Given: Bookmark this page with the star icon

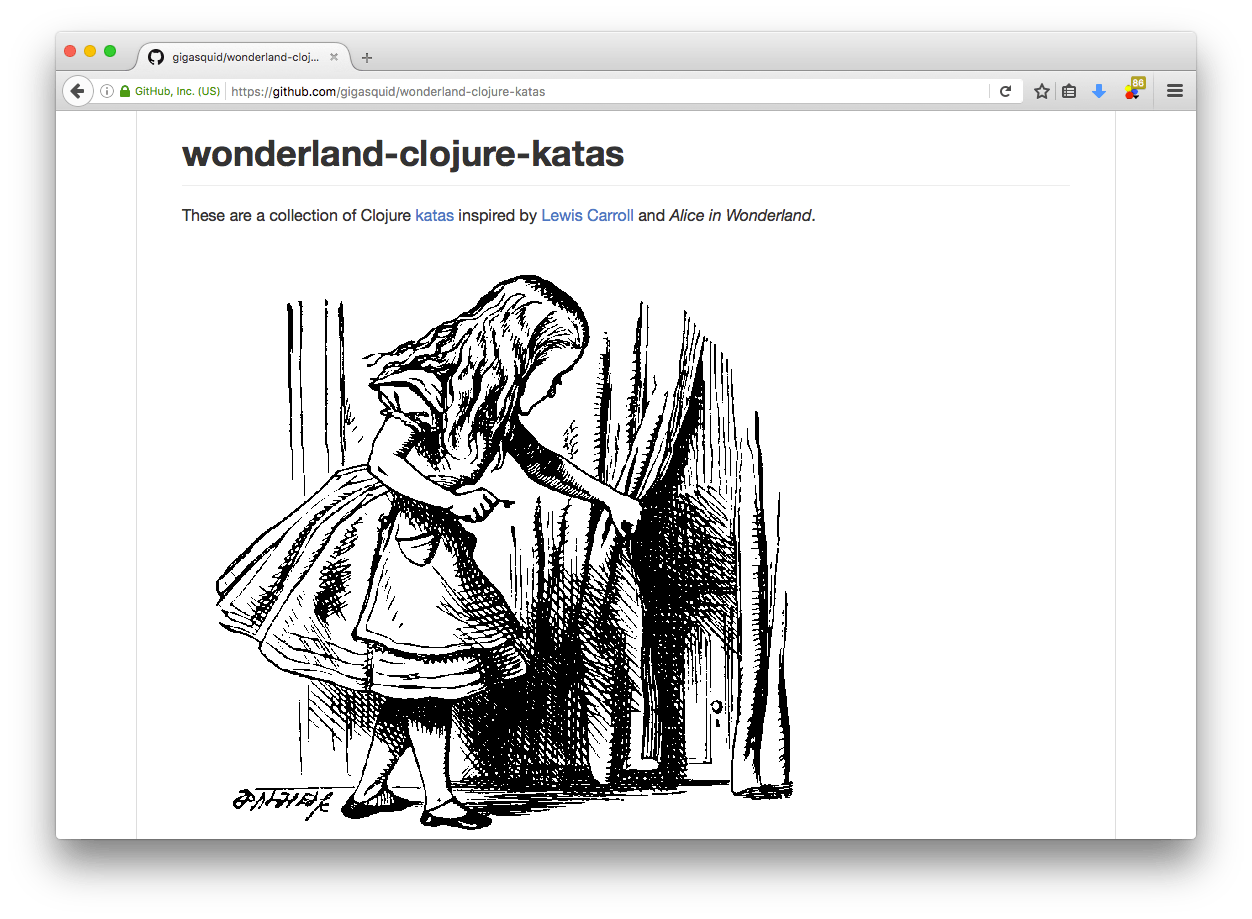Looking at the screenshot, I should pos(1042,91).
